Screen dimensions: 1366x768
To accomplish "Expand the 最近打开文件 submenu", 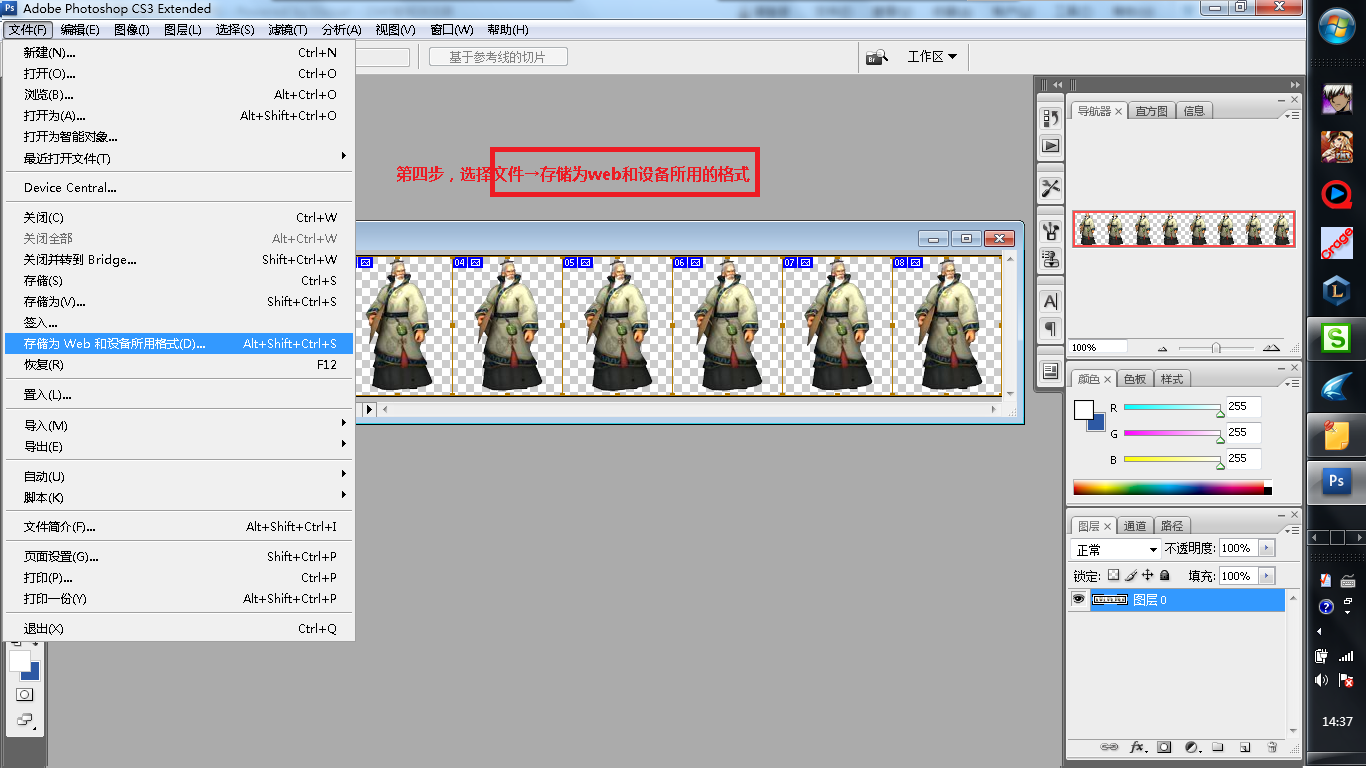I will click(x=179, y=158).
